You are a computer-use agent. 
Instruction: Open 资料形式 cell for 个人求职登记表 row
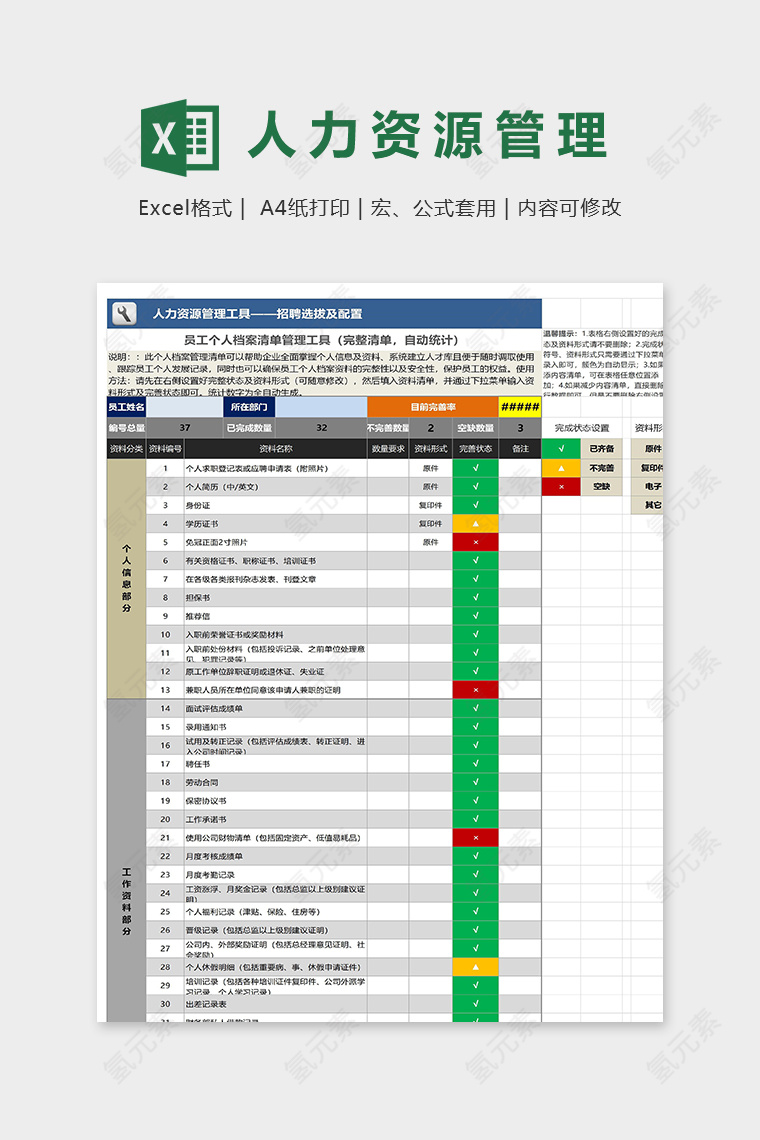pos(430,468)
